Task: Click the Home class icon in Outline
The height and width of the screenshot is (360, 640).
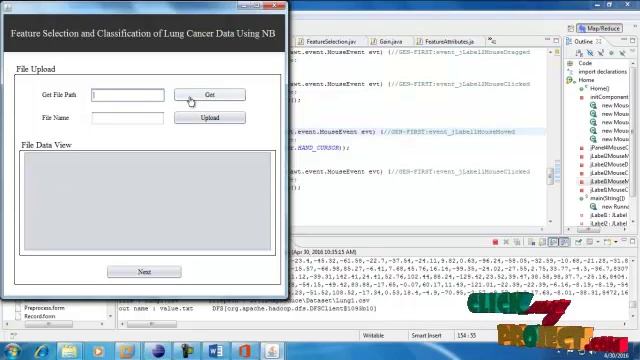Action: click(570, 80)
